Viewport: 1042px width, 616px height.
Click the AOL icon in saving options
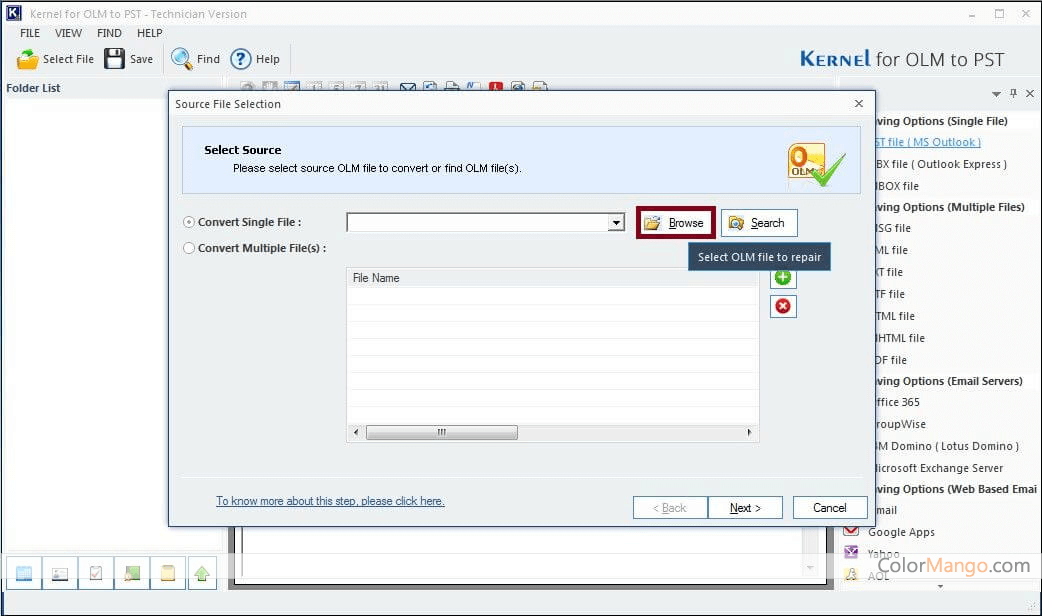[x=851, y=574]
